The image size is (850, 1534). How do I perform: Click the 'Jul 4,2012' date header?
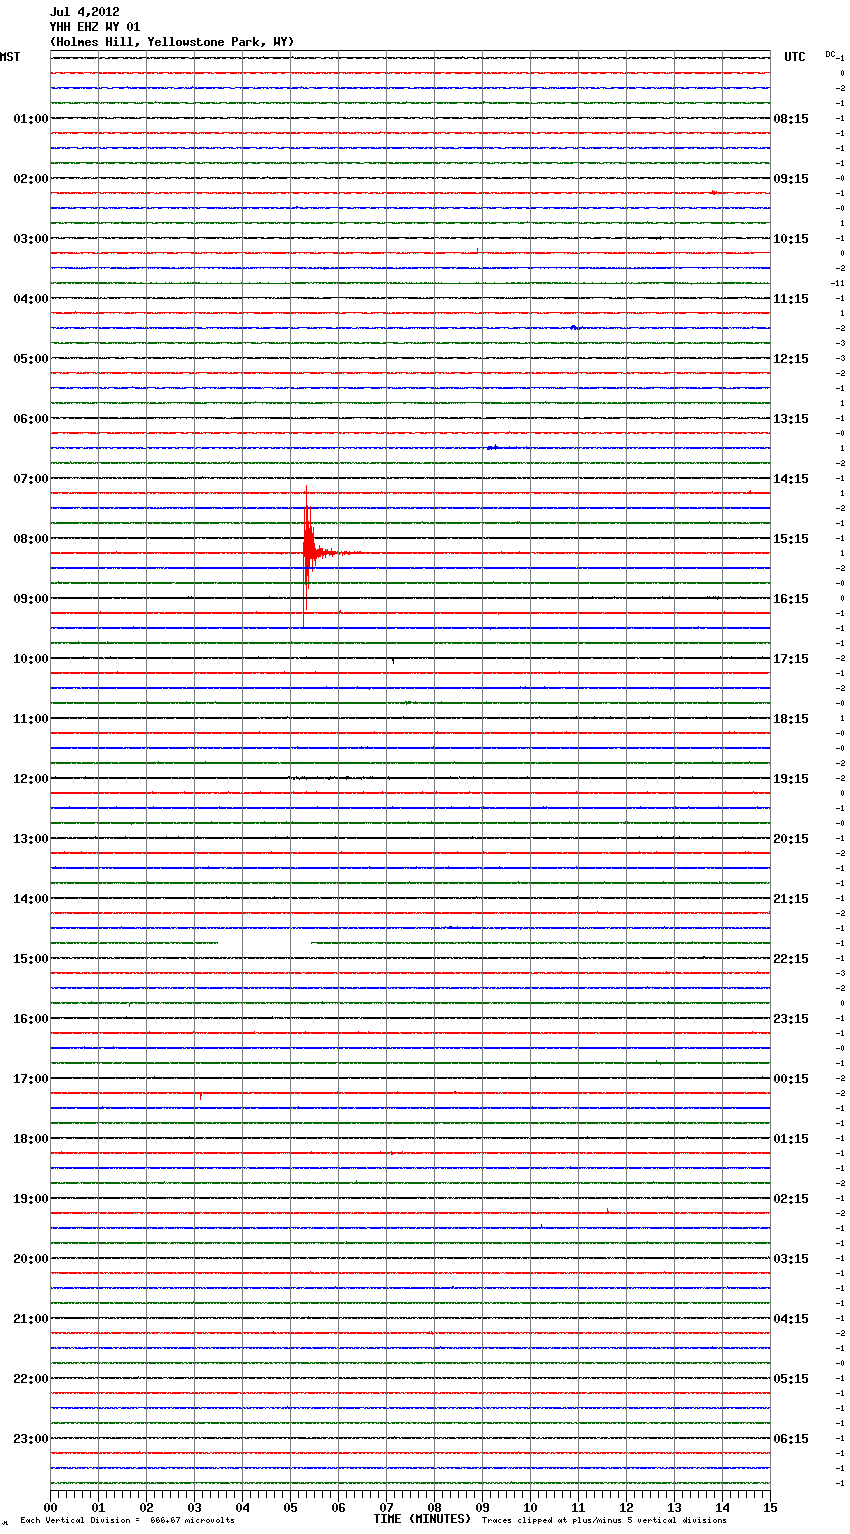[84, 12]
